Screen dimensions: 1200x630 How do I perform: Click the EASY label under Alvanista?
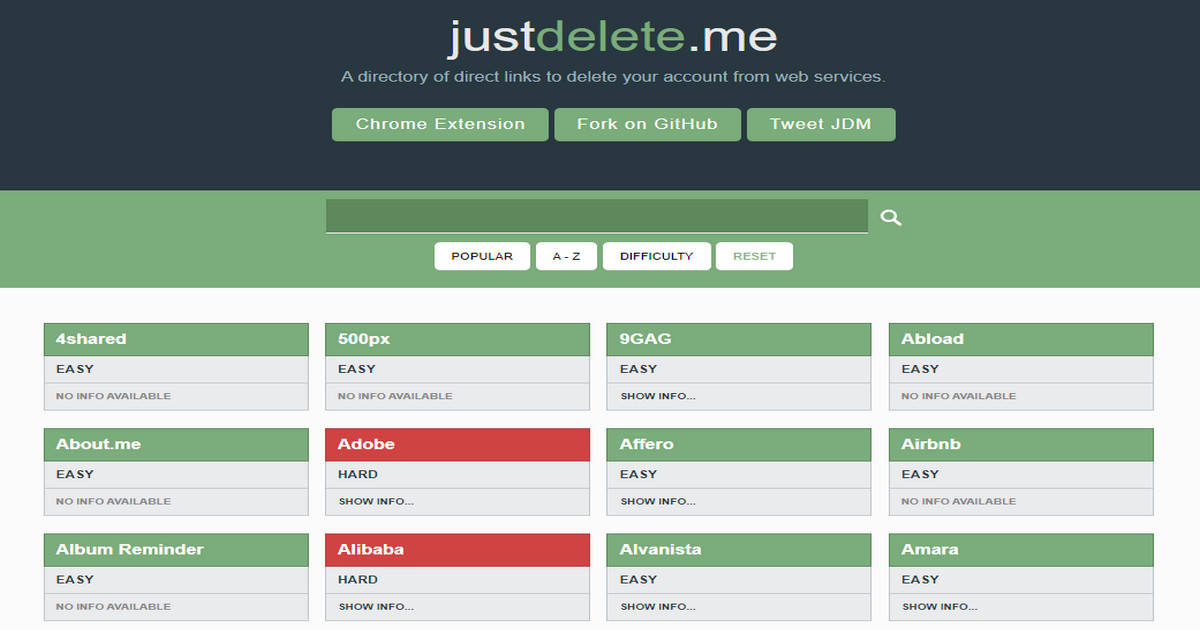pyautogui.click(x=638, y=579)
